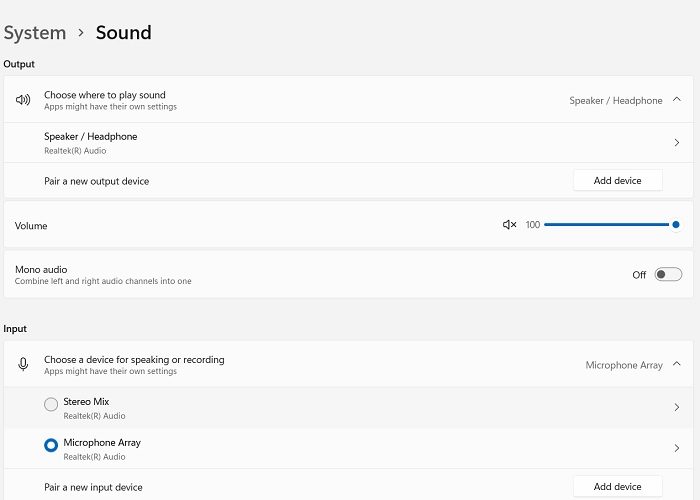Open Stereo Mix properties arrow
Image resolution: width=700 pixels, height=500 pixels.
click(676, 408)
